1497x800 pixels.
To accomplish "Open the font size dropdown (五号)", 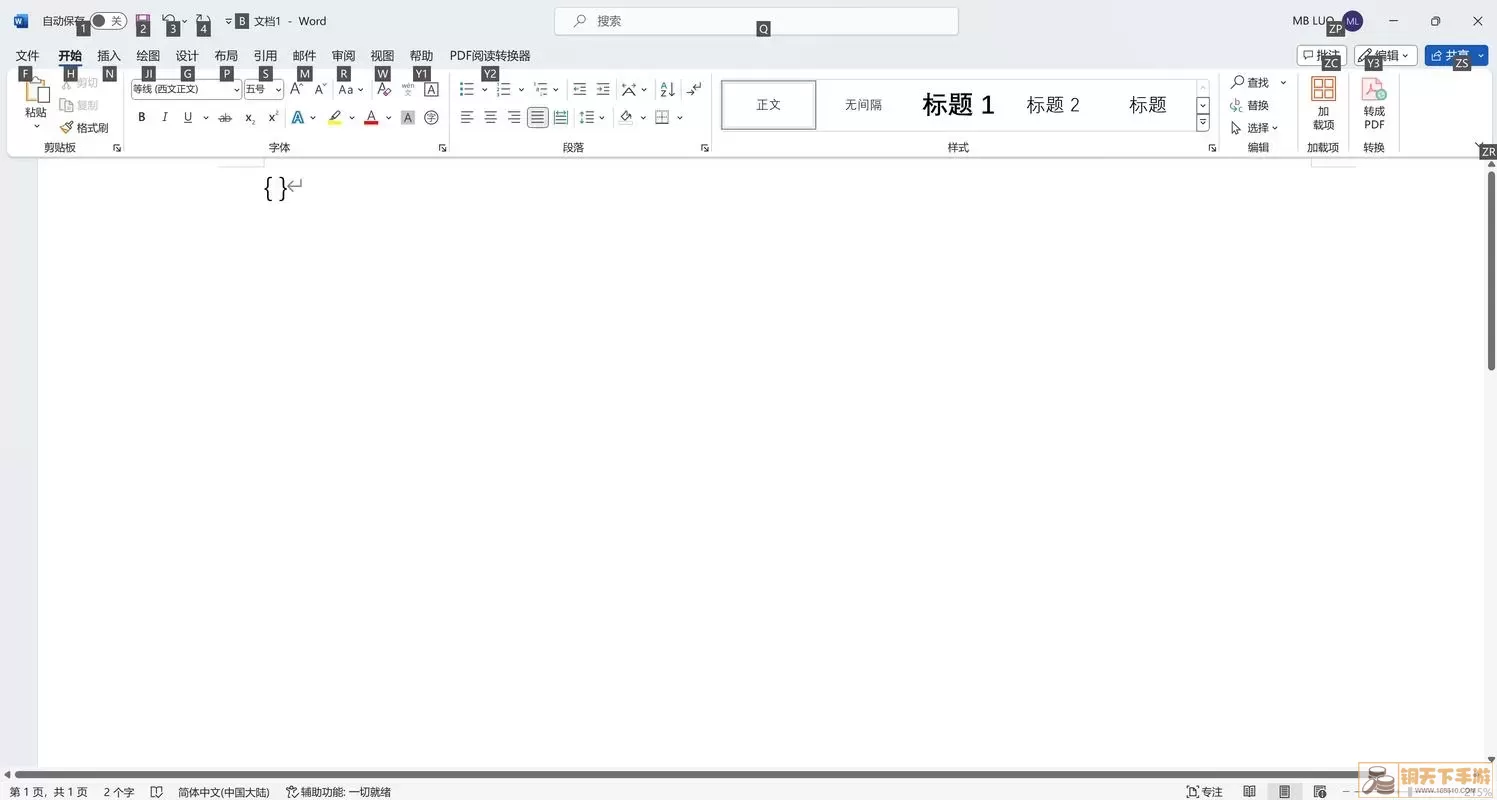I will (x=278, y=90).
